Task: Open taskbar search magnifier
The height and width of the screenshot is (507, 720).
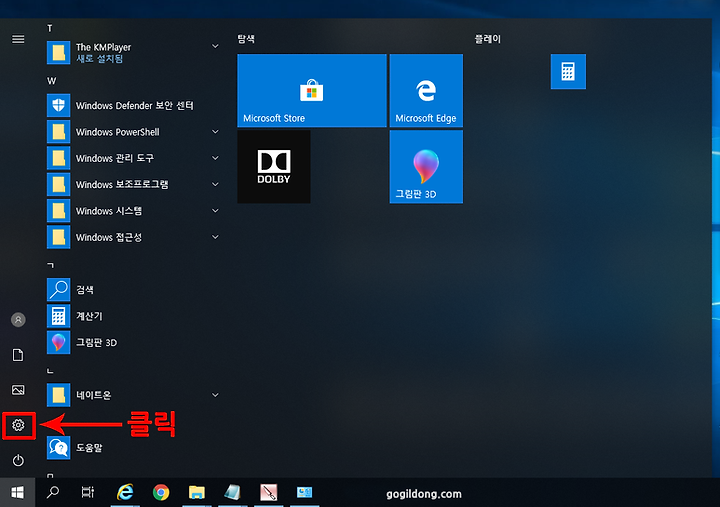Action: click(53, 493)
